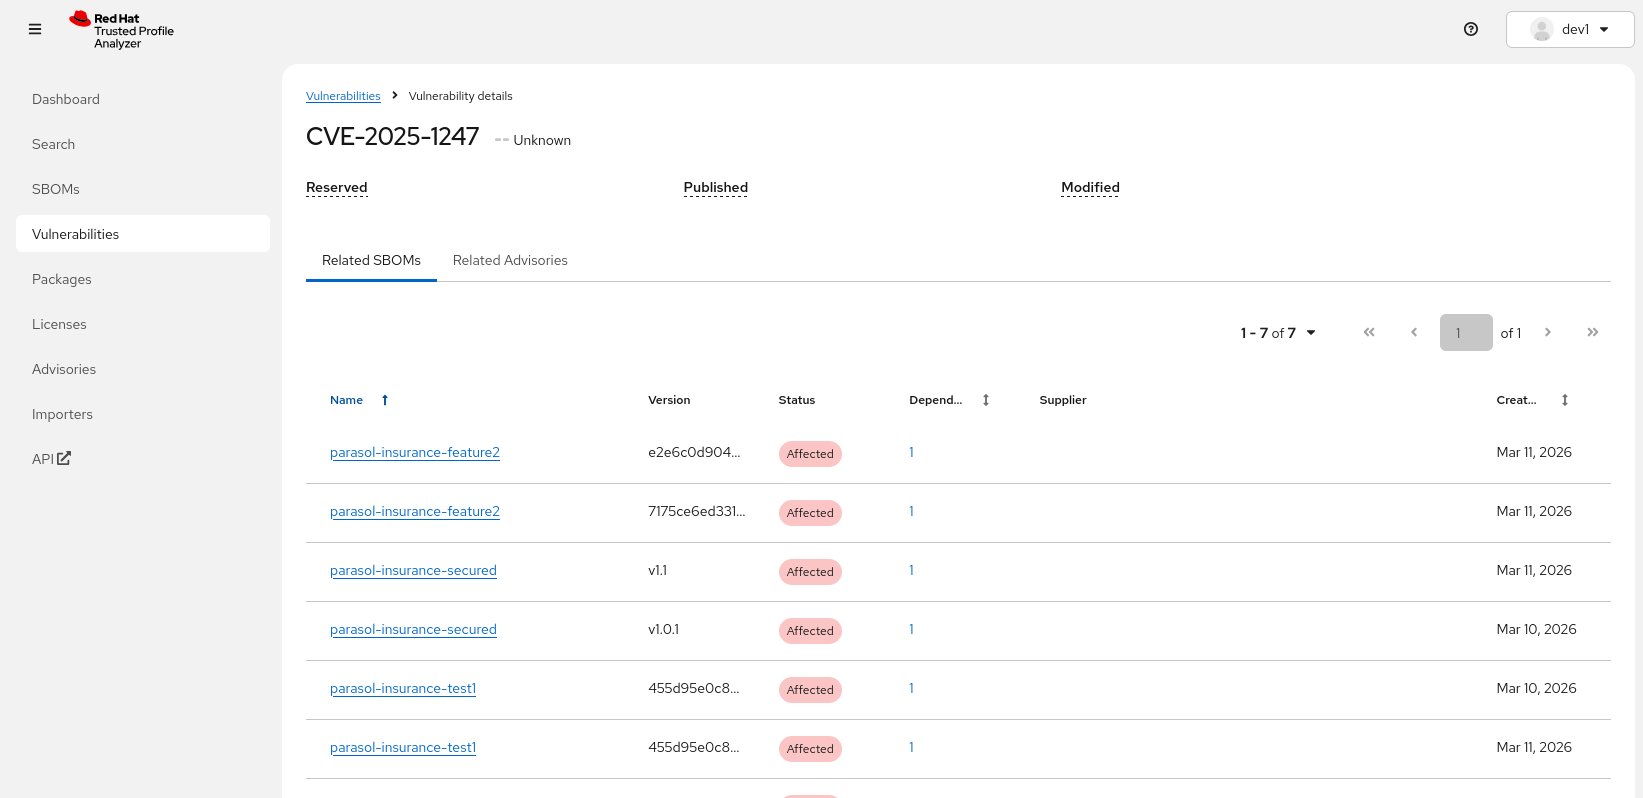Click the Version column header
This screenshot has height=798, width=1643.
point(669,400)
